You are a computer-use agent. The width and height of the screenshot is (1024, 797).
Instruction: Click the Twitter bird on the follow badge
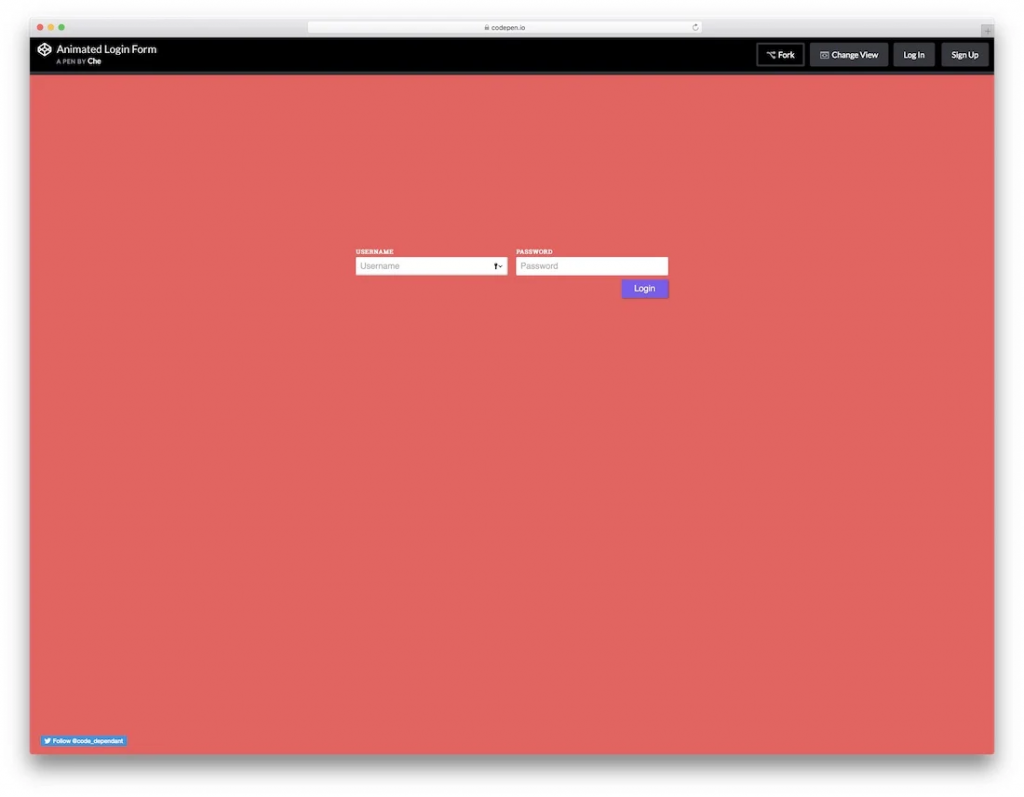pyautogui.click(x=47, y=741)
